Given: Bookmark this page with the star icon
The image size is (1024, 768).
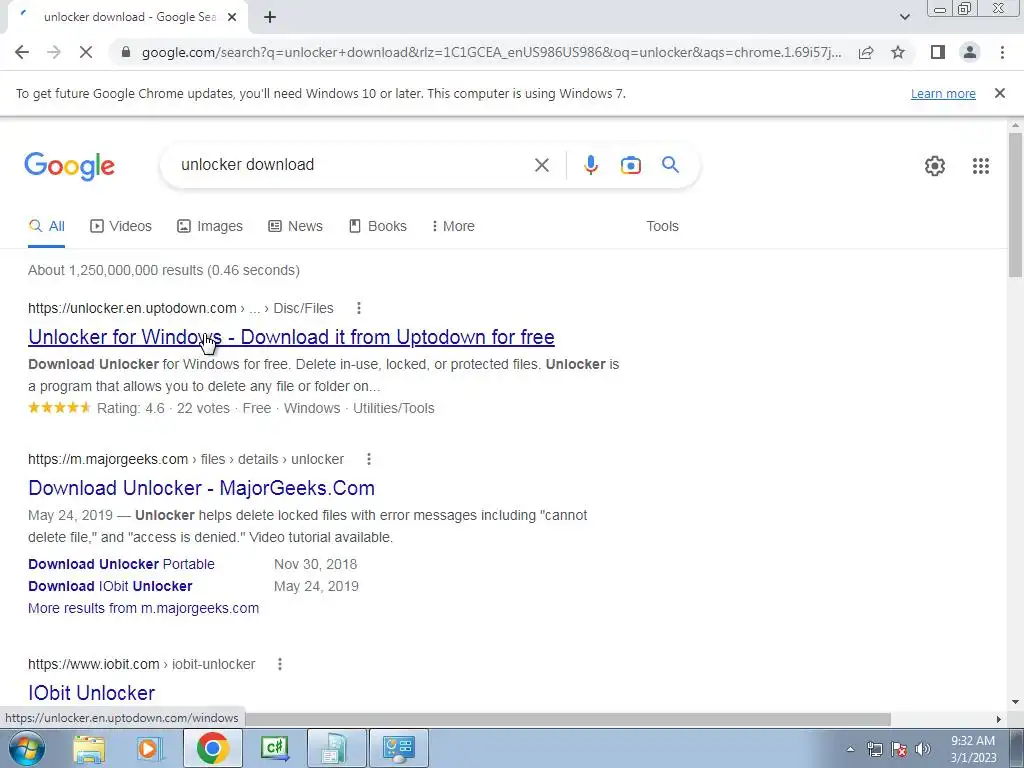Looking at the screenshot, I should click(x=898, y=52).
